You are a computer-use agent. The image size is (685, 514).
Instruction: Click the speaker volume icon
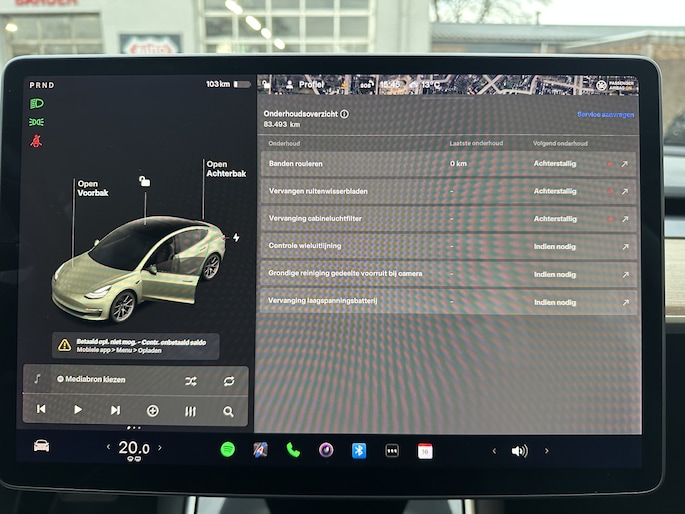click(519, 451)
